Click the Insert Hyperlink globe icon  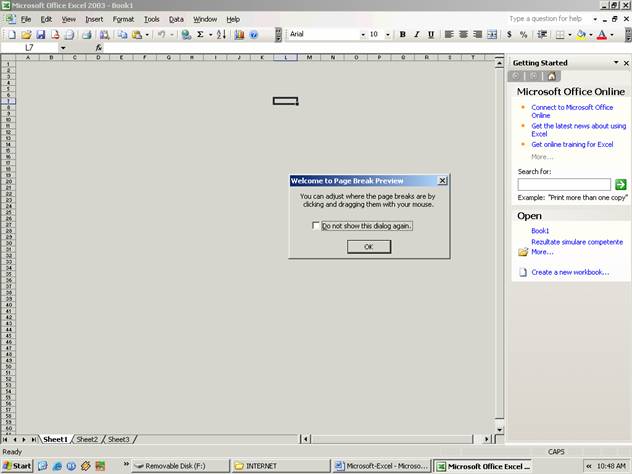[x=186, y=35]
